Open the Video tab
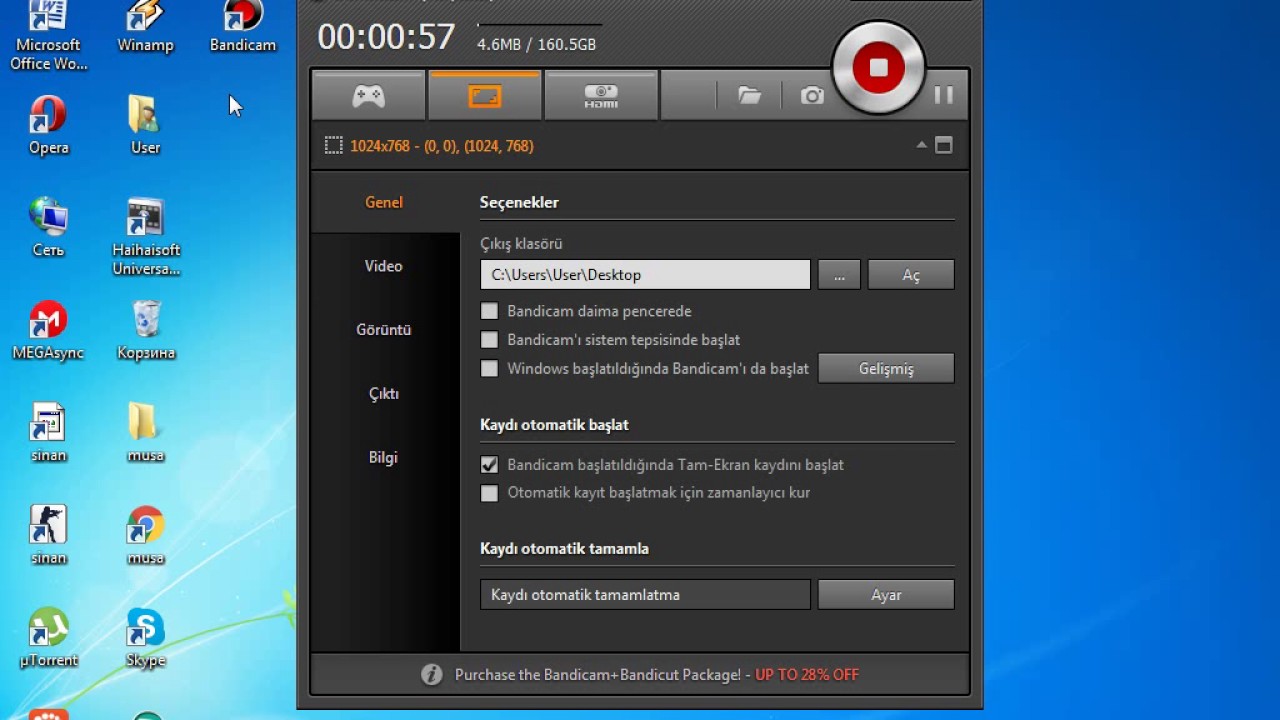The image size is (1280, 720). click(384, 266)
